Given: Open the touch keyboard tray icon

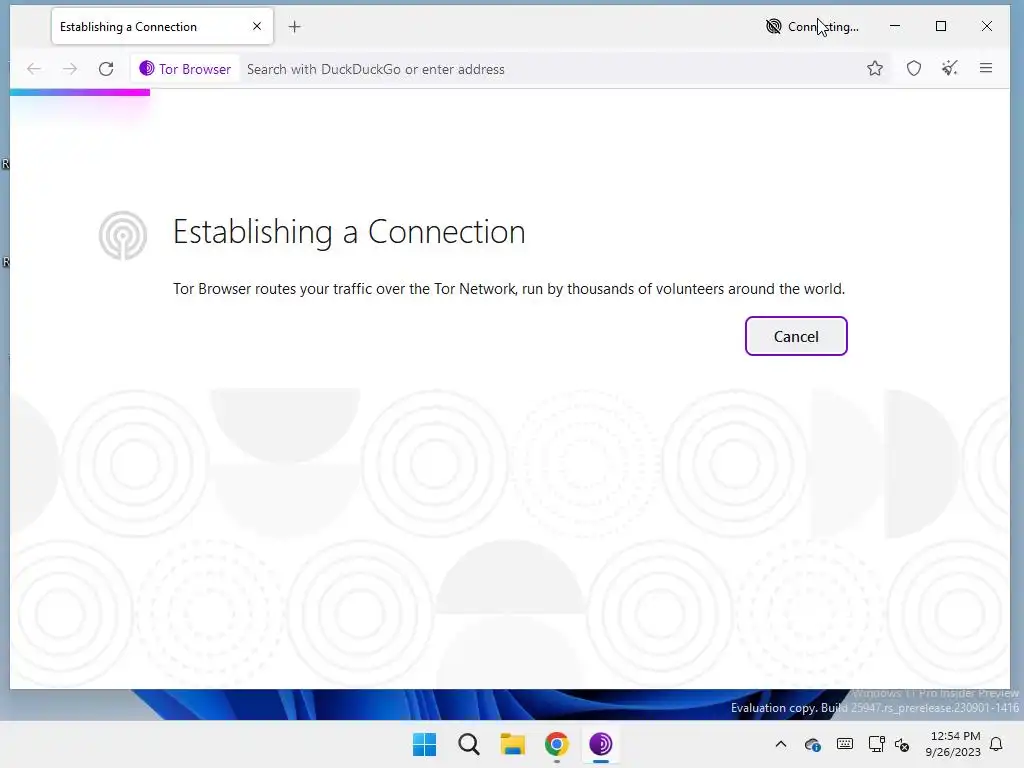Looking at the screenshot, I should (844, 744).
